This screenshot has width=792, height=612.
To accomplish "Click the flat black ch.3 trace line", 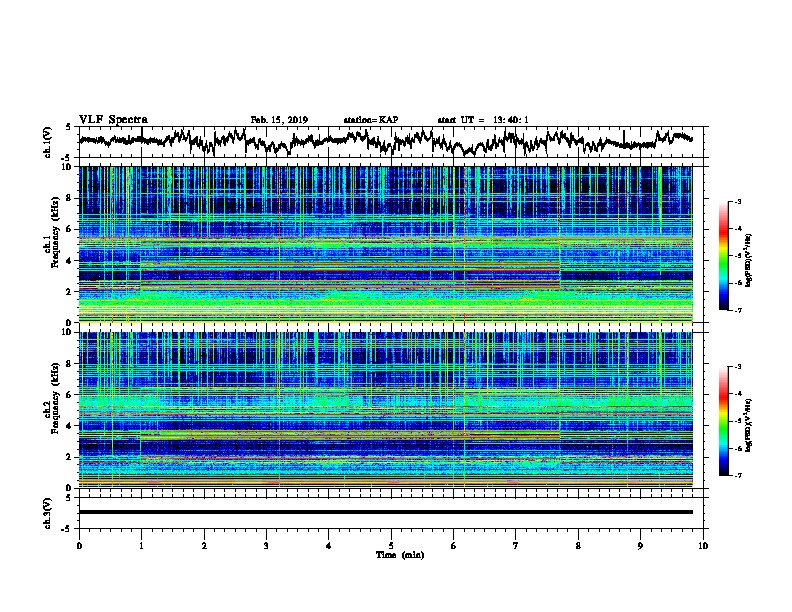I will [x=385, y=512].
